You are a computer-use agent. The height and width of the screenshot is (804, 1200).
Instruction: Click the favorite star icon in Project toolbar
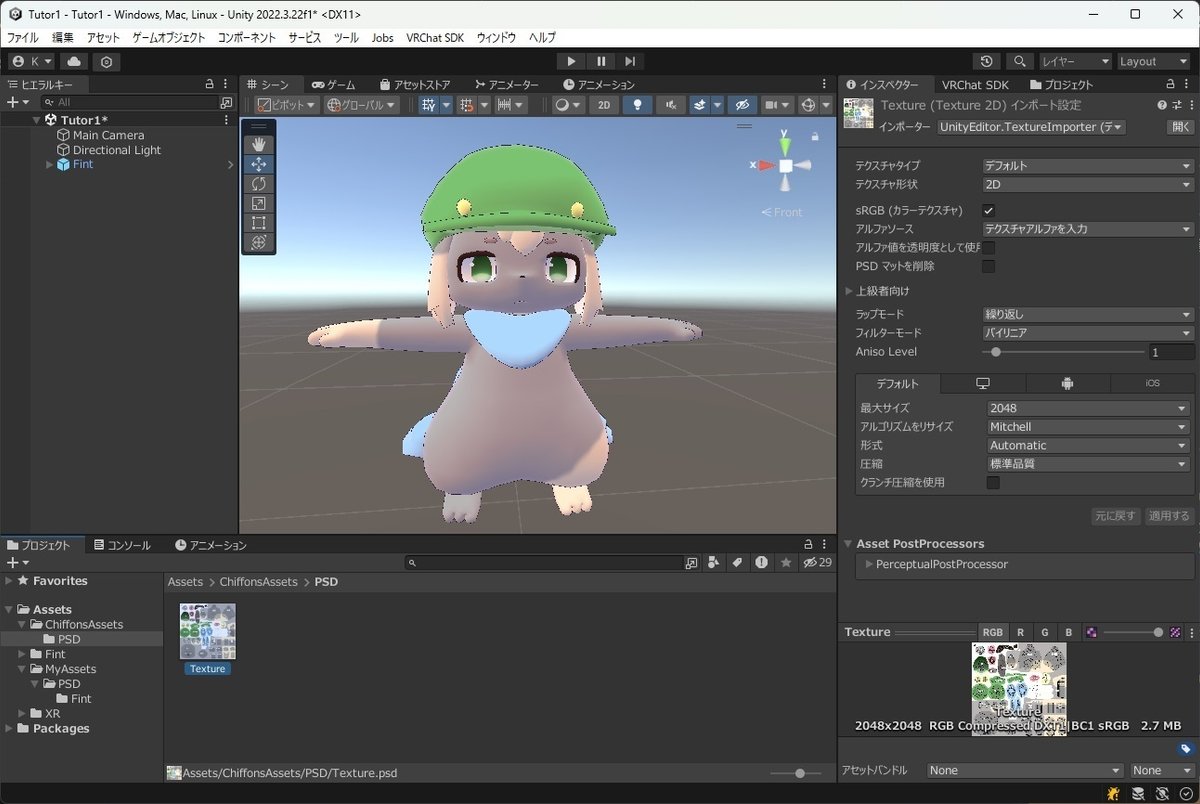point(786,563)
